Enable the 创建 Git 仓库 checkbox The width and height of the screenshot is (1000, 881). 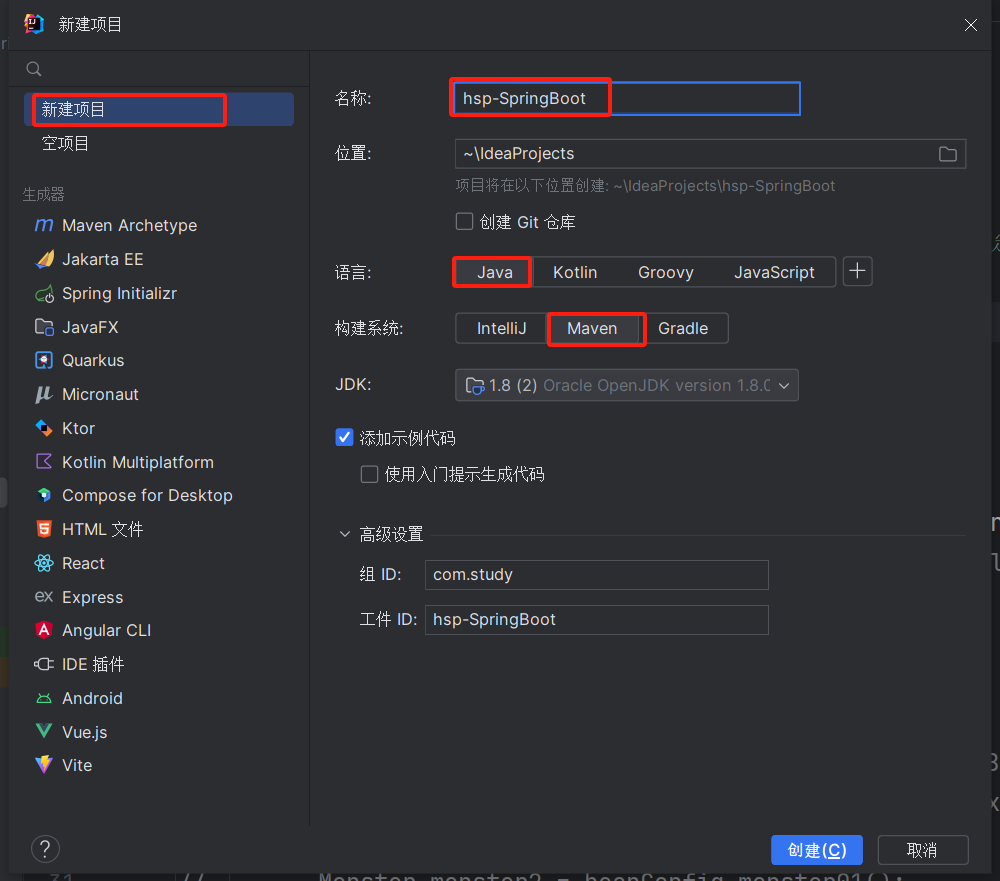point(464,221)
